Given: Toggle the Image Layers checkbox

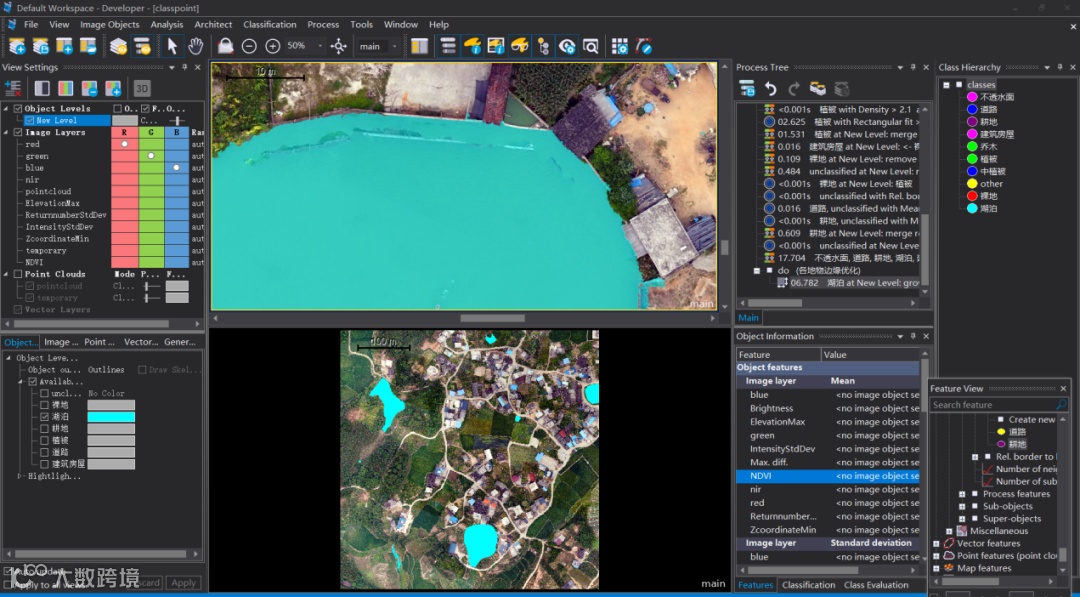Looking at the screenshot, I should [x=18, y=132].
